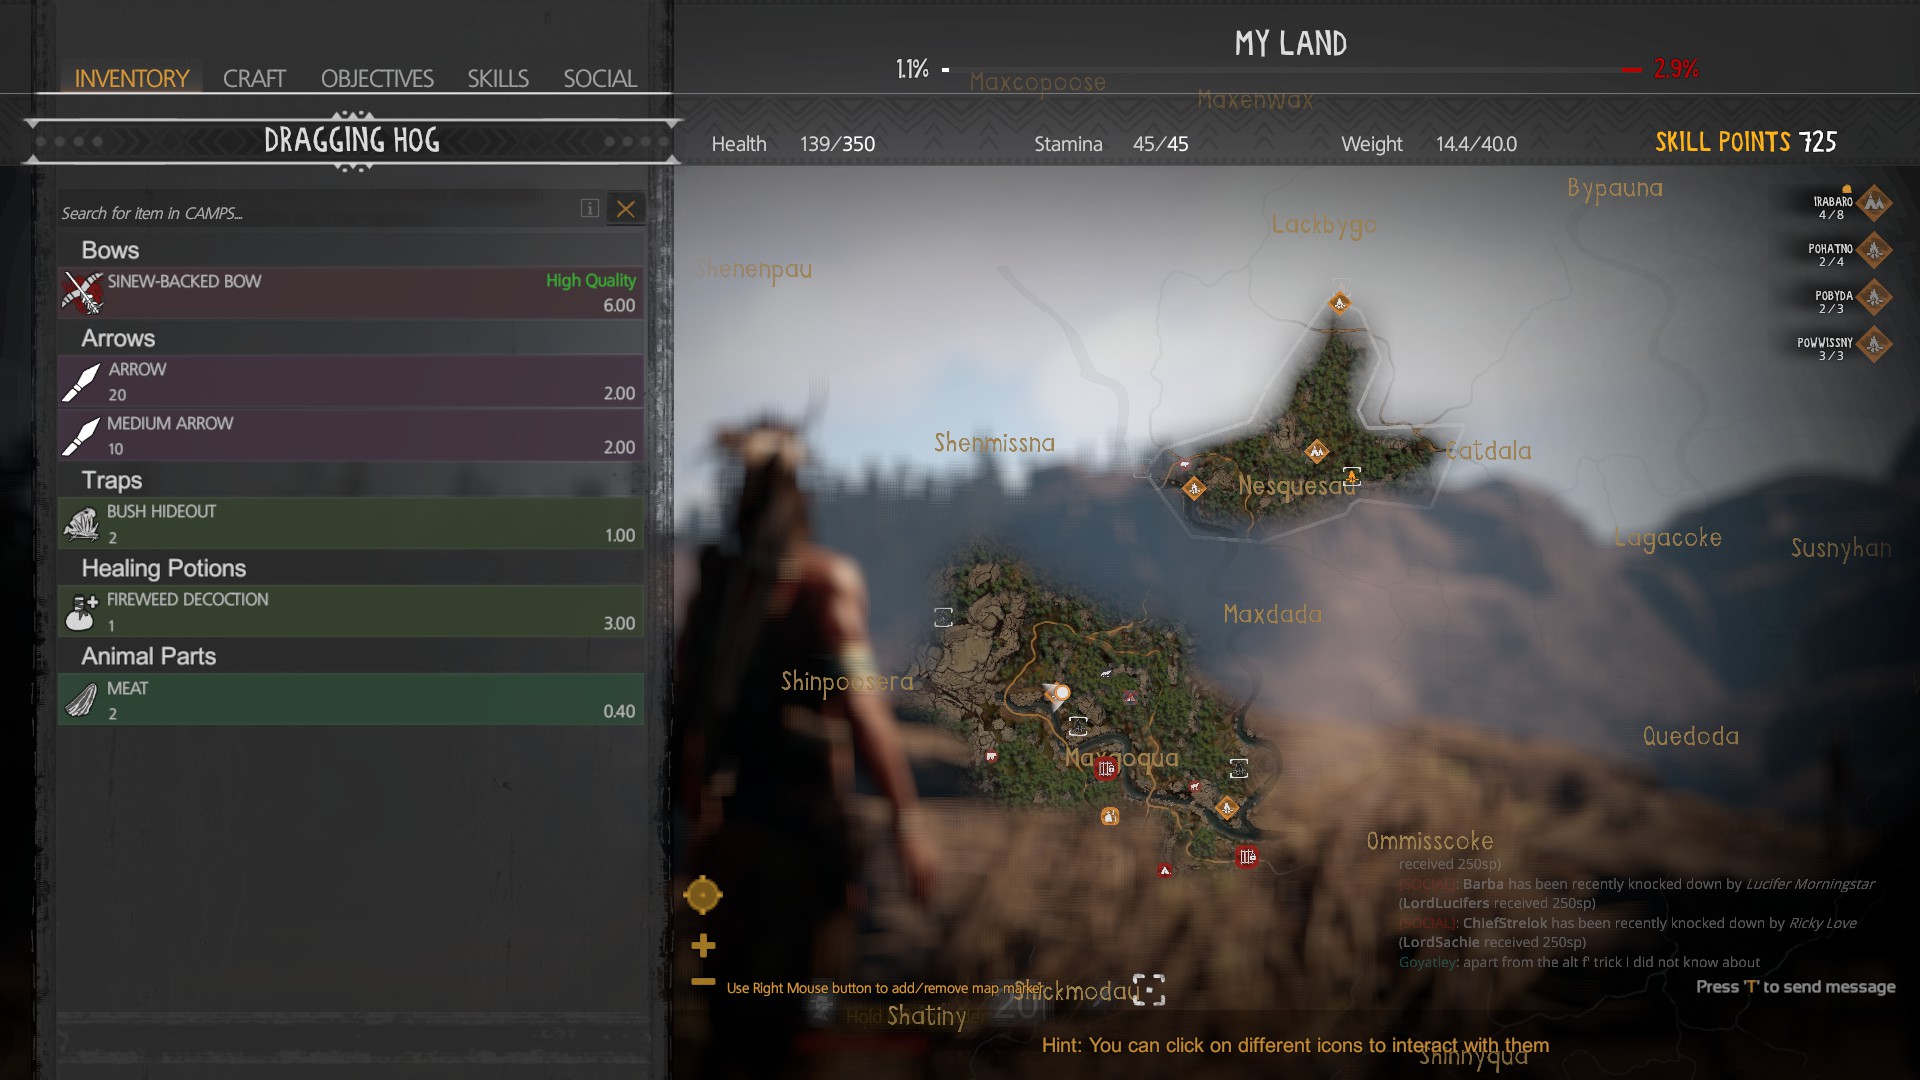Clear search with the X button
The height and width of the screenshot is (1080, 1920).
pos(626,209)
